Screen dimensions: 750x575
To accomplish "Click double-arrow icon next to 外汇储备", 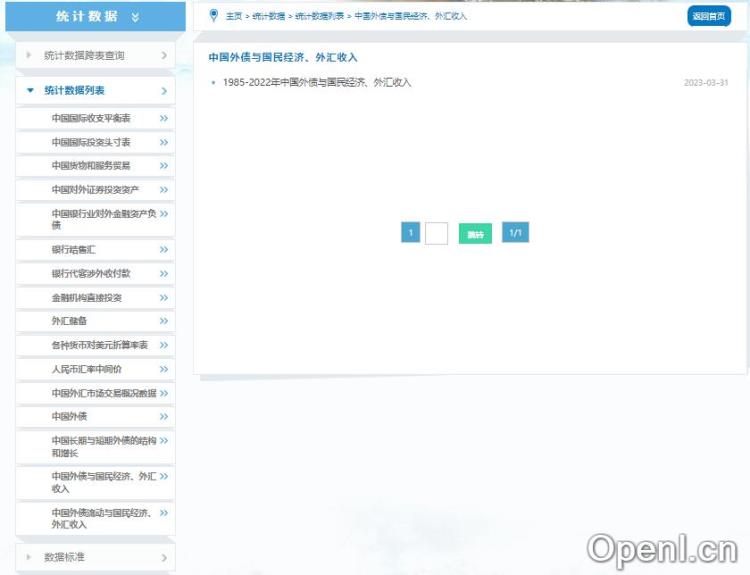I will click(164, 321).
